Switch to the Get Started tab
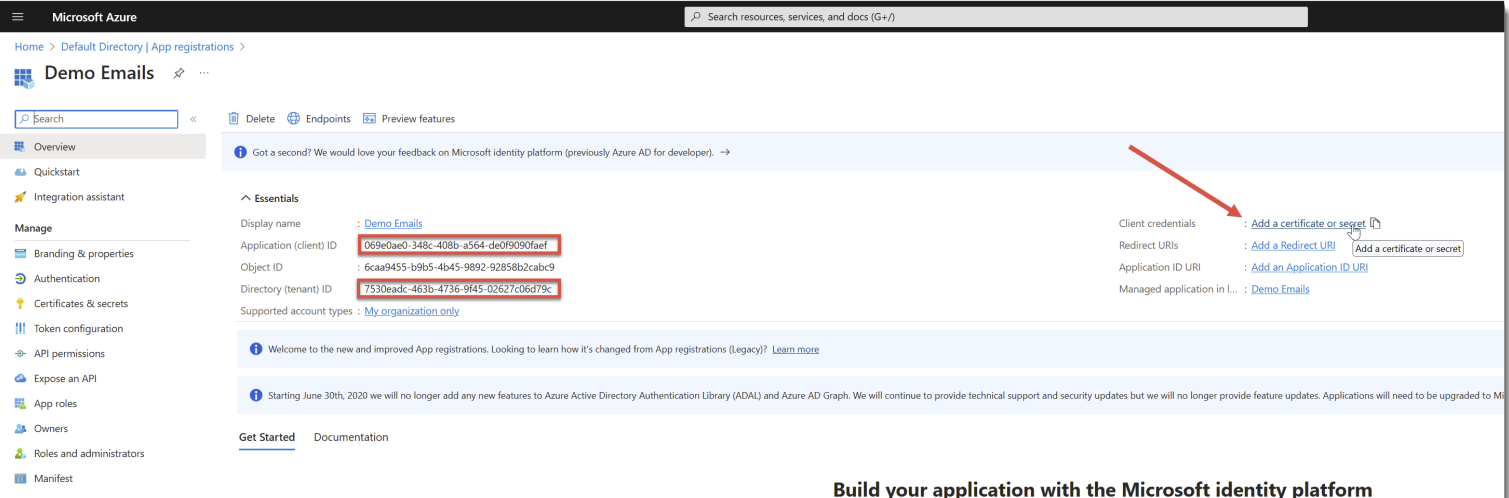The image size is (1509, 498). (x=267, y=437)
